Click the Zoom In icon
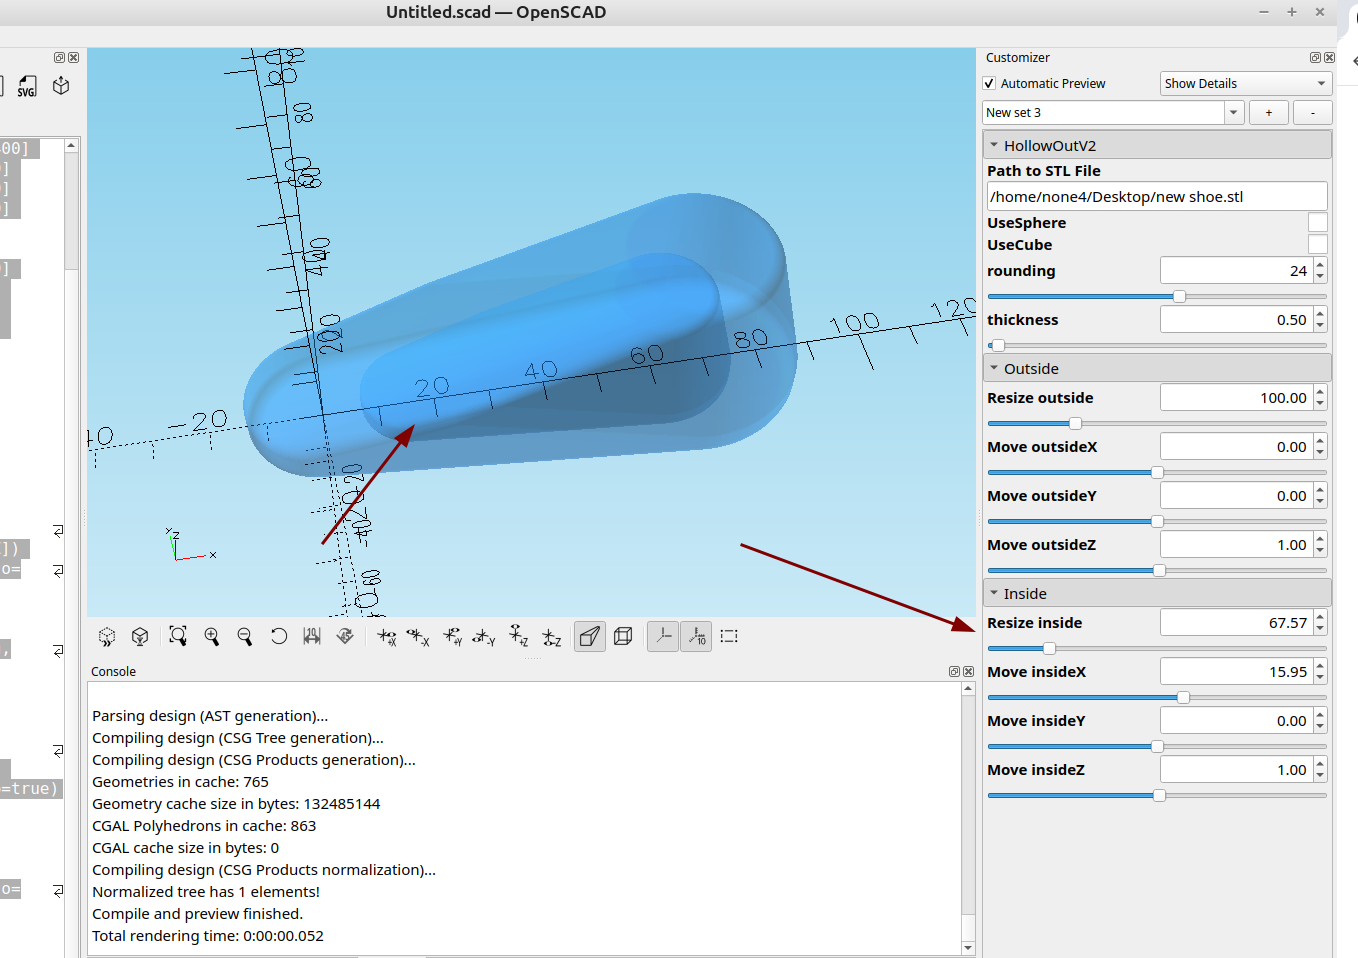Viewport: 1358px width, 958px height. 211,636
